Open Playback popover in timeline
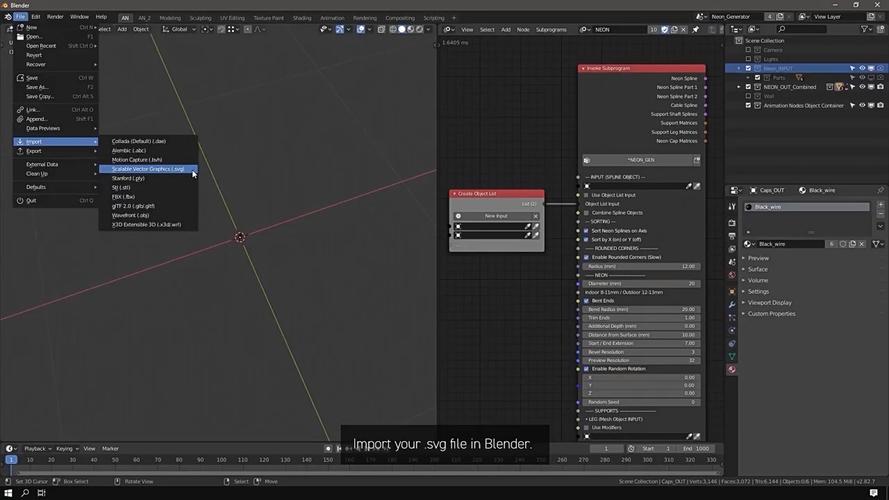The height and width of the screenshot is (500, 889). click(x=37, y=448)
